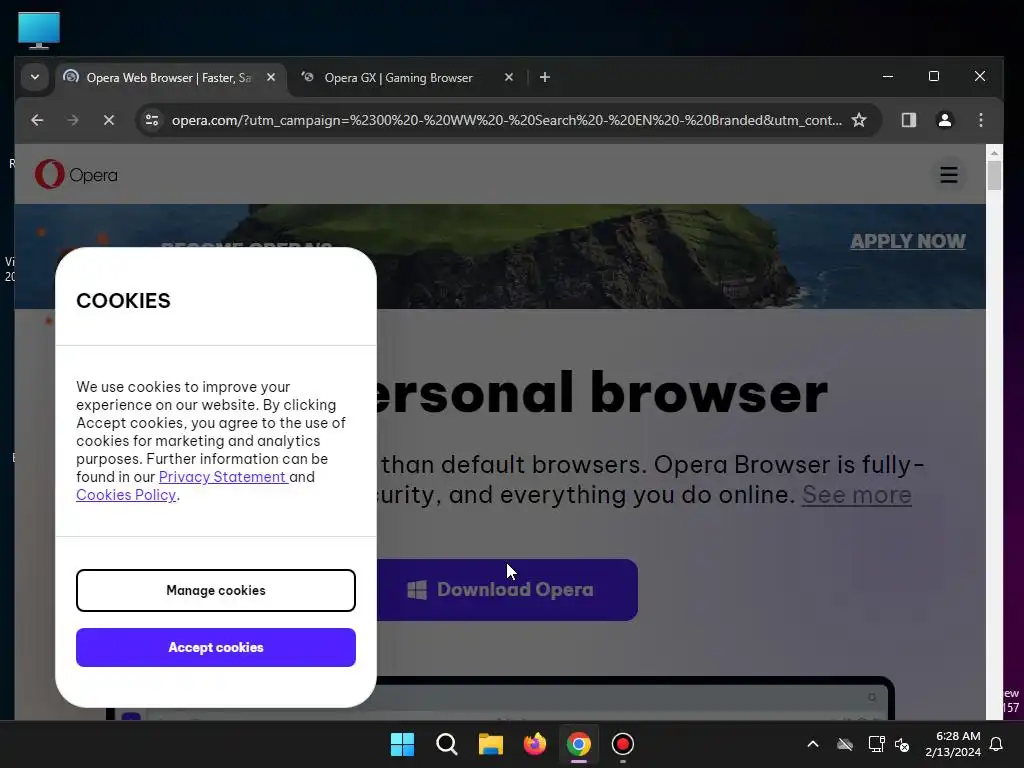This screenshot has height=768, width=1024.
Task: Click the muted volume tray icon
Action: pyautogui.click(x=902, y=744)
